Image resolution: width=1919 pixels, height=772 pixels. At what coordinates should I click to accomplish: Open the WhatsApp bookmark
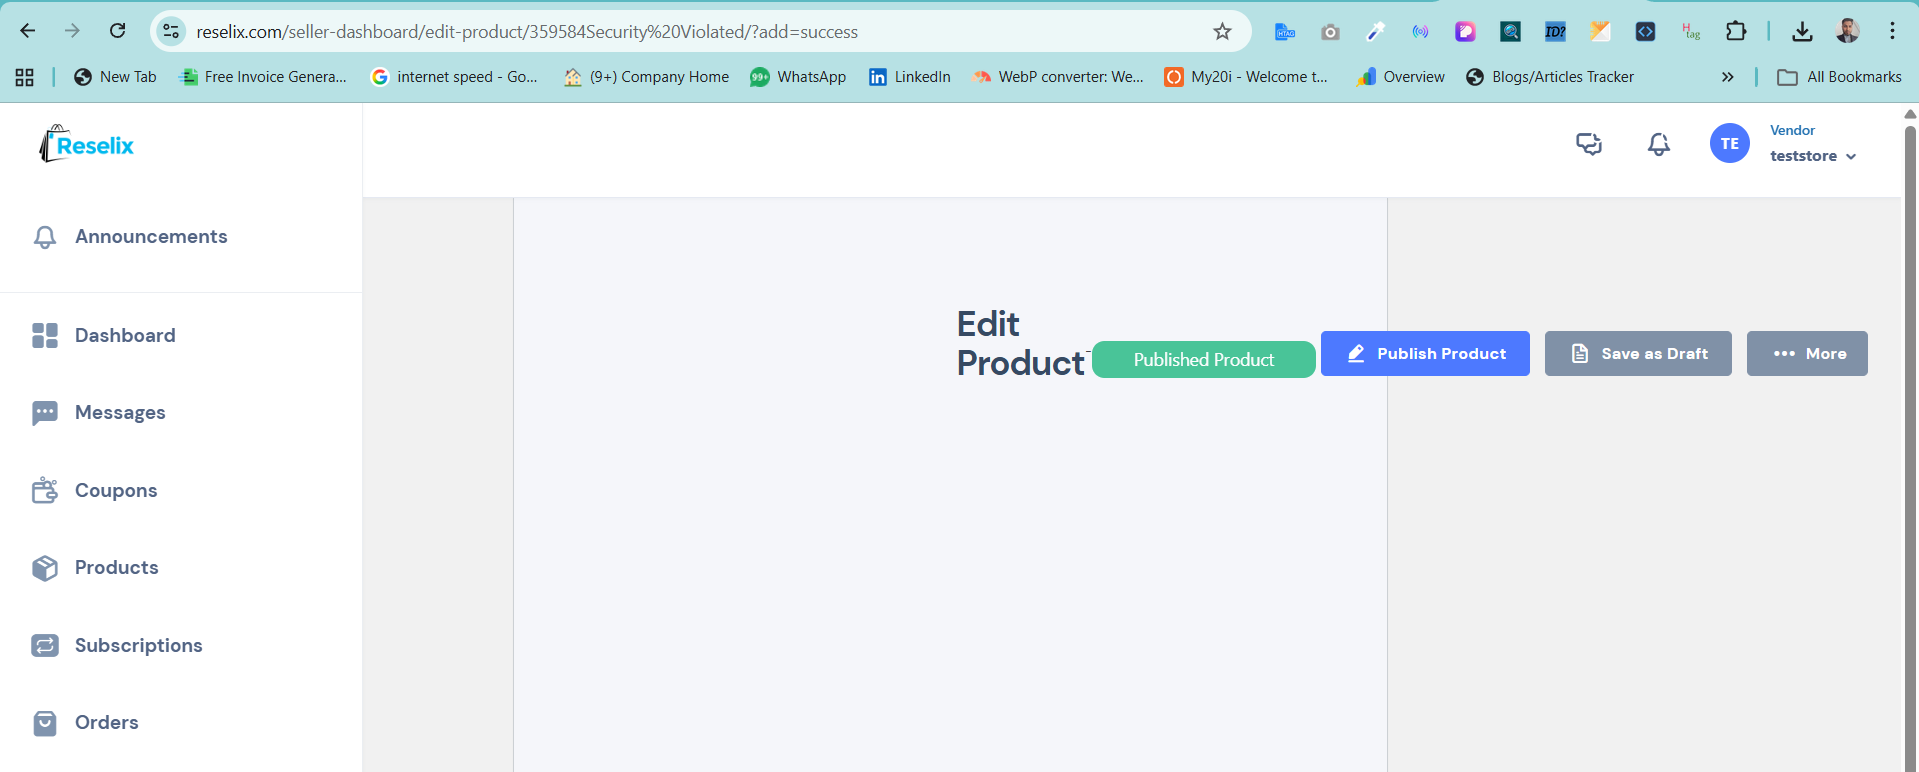pos(798,77)
